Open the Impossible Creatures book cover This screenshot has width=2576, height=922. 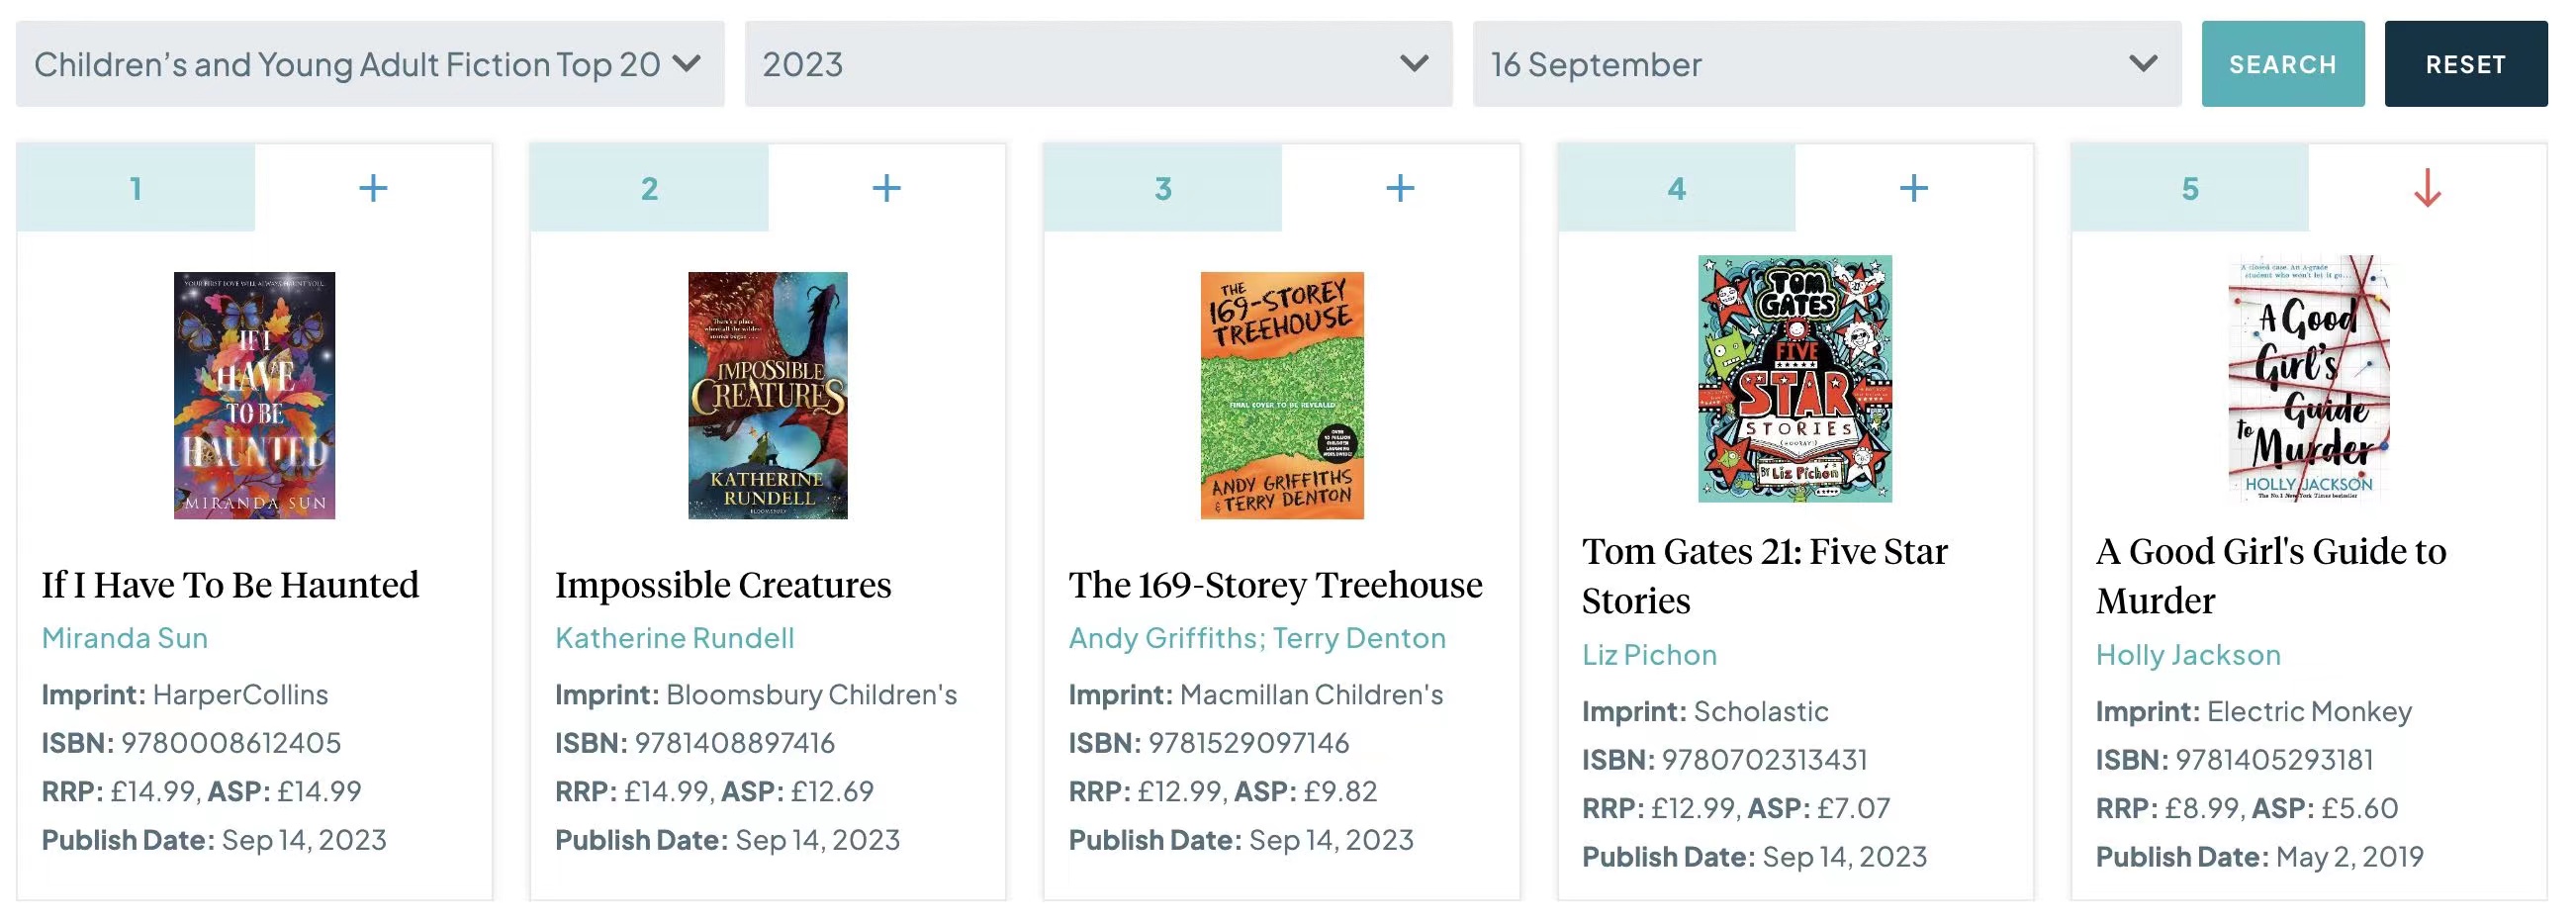[x=768, y=395]
